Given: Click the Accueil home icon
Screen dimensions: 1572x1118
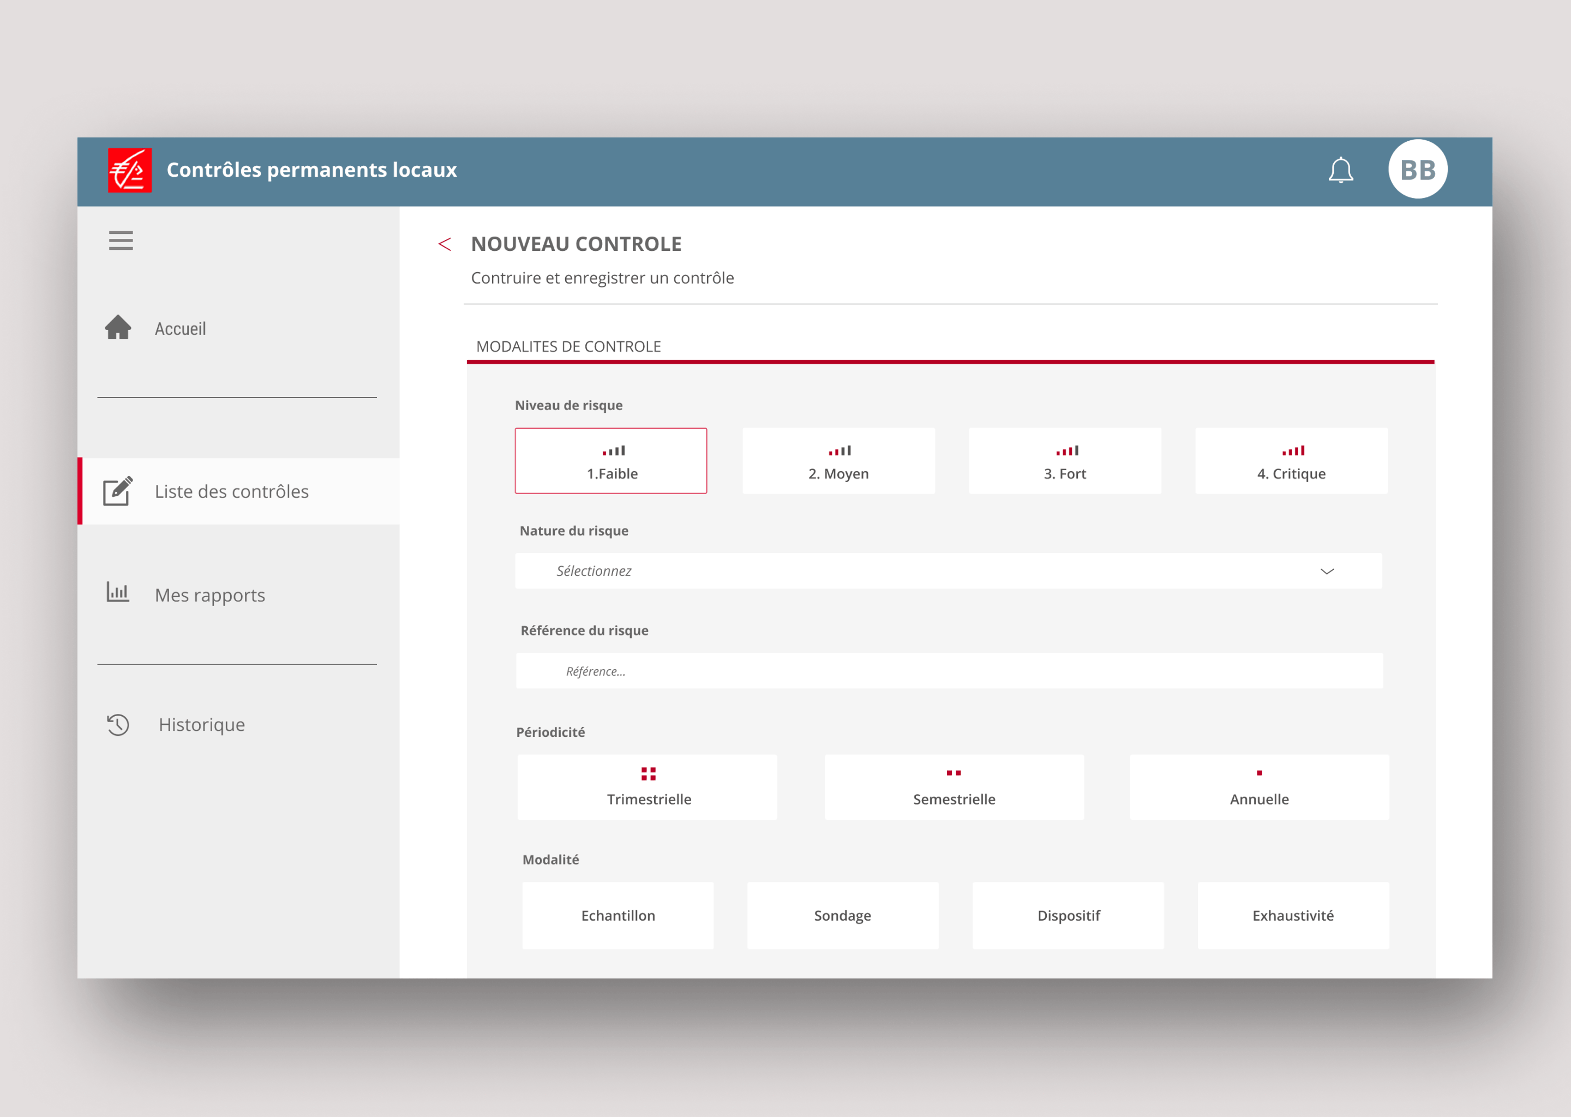Looking at the screenshot, I should [118, 328].
